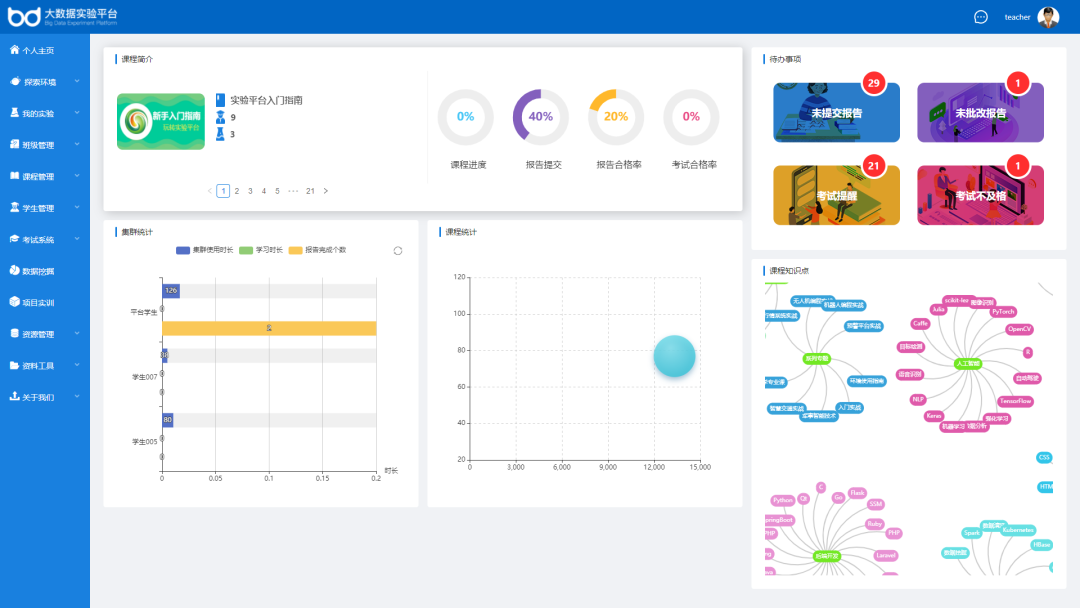The image size is (1080, 608).
Task: Select 考试系统 sidebar menu label
Action: [38, 240]
